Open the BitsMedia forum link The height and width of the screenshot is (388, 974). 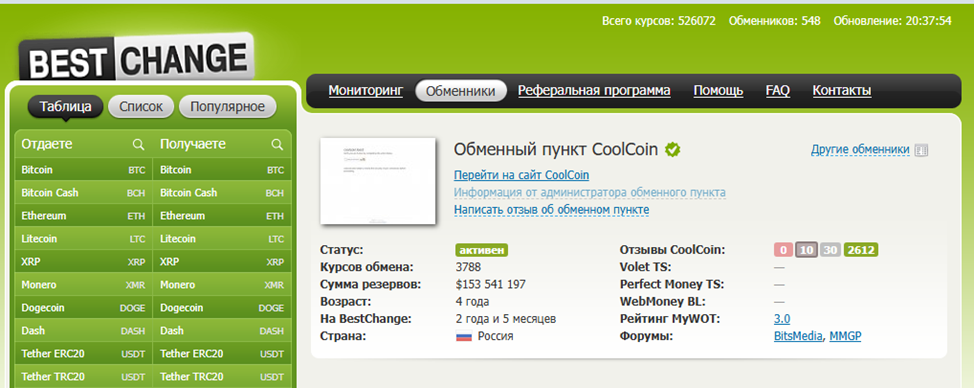click(799, 336)
